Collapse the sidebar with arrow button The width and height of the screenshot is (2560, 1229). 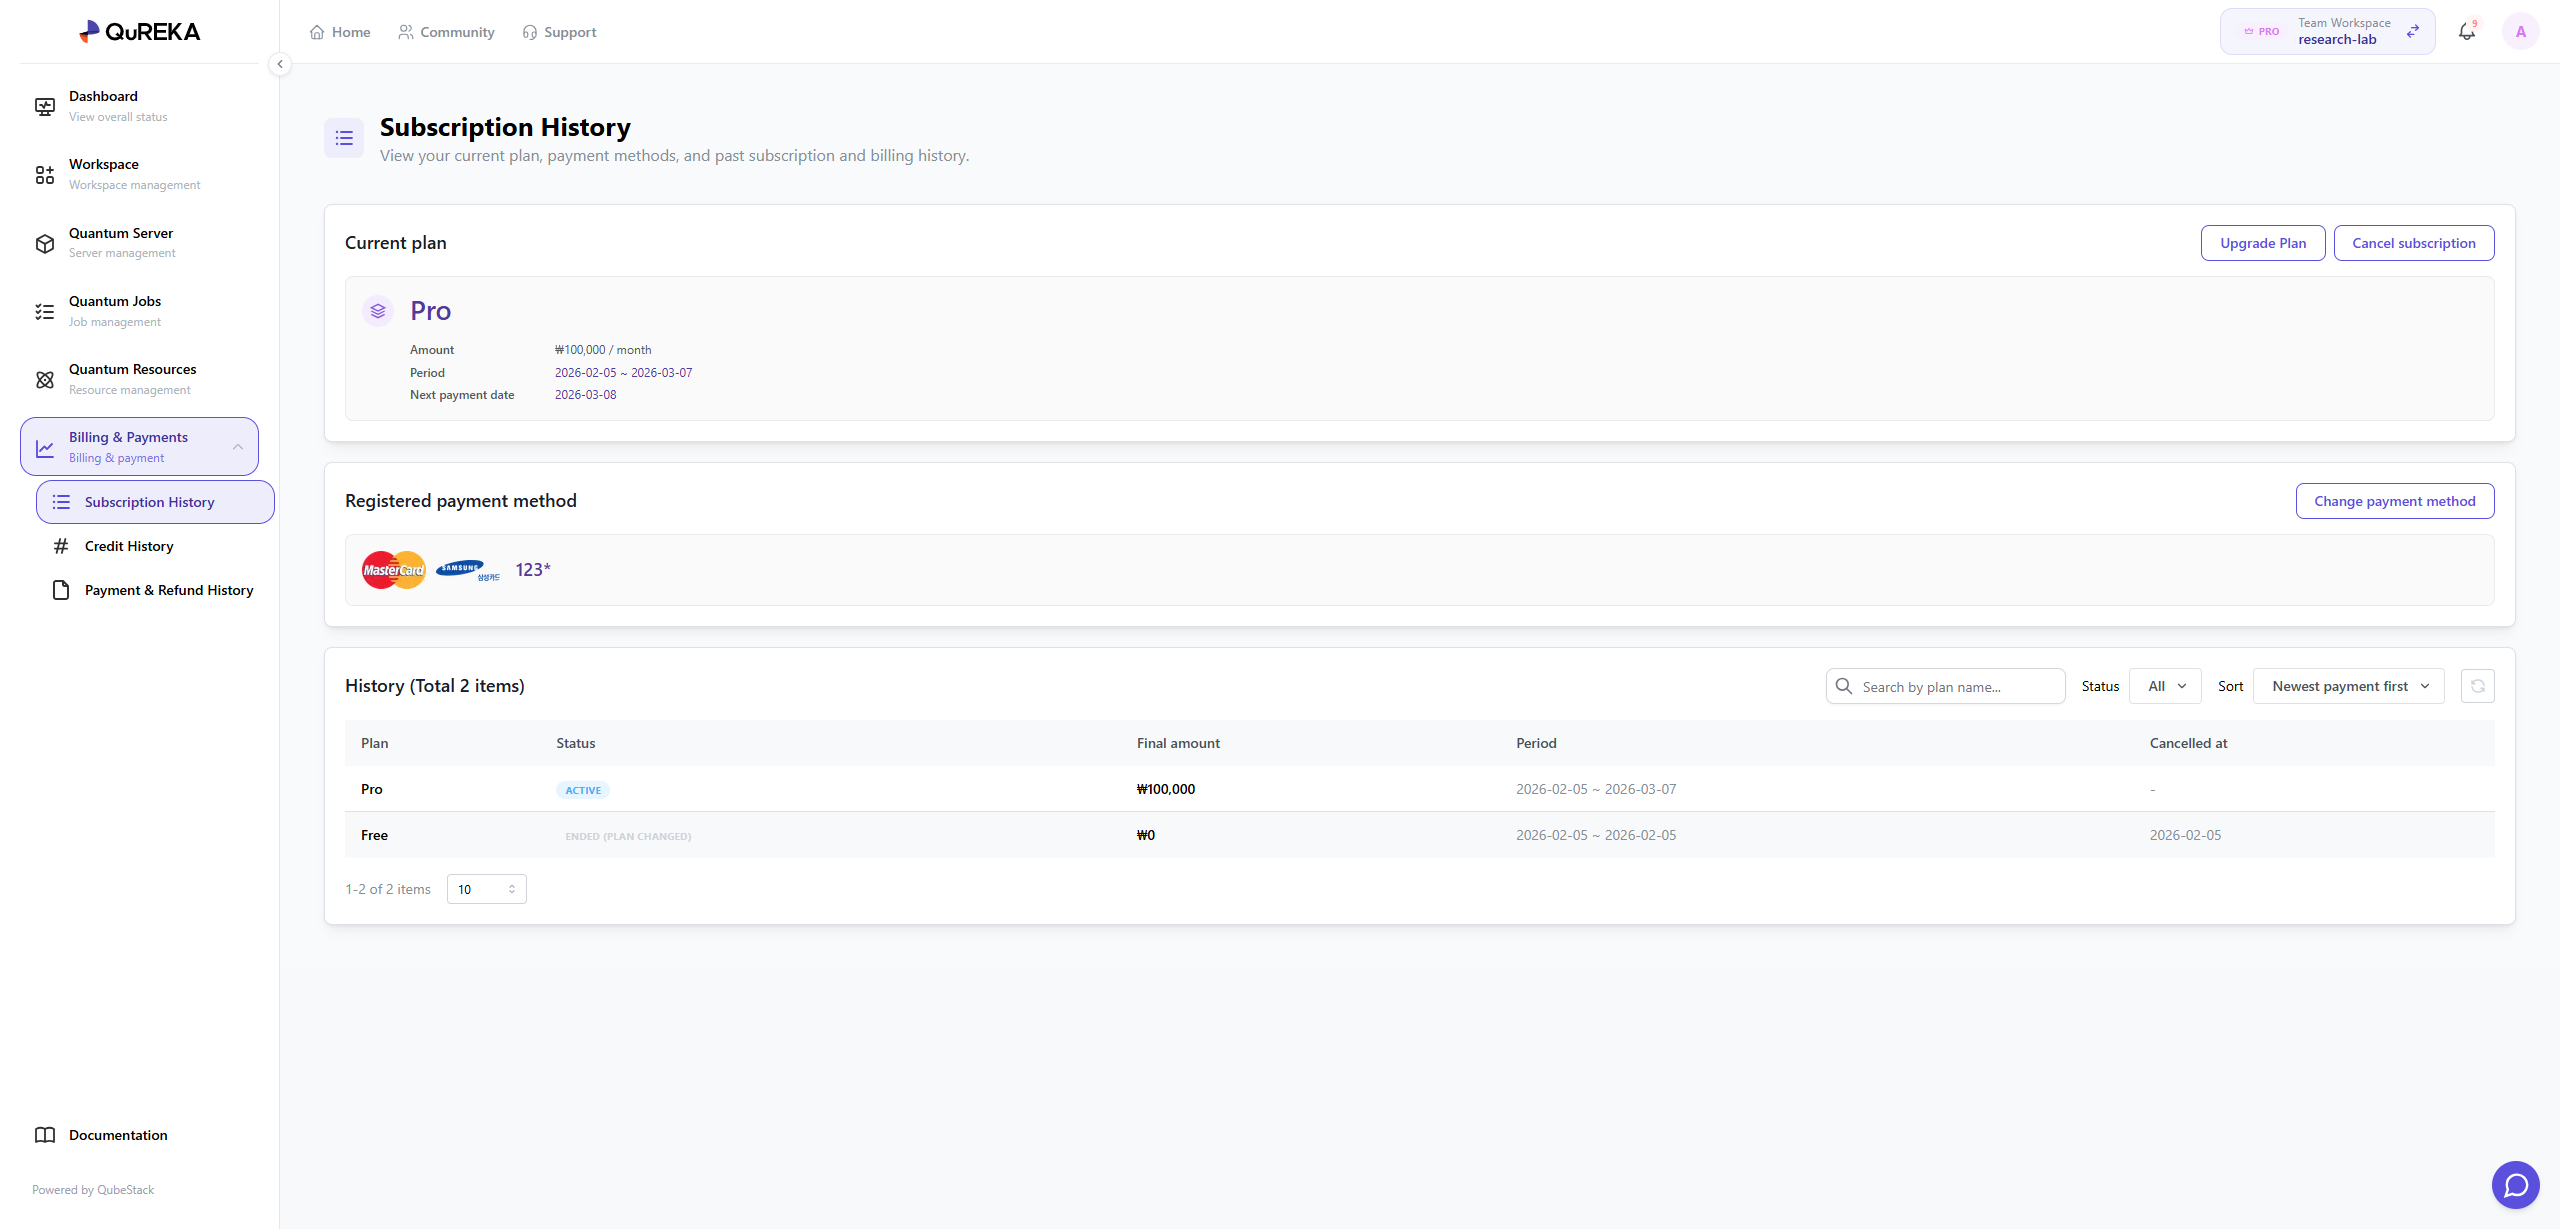pyautogui.click(x=280, y=64)
